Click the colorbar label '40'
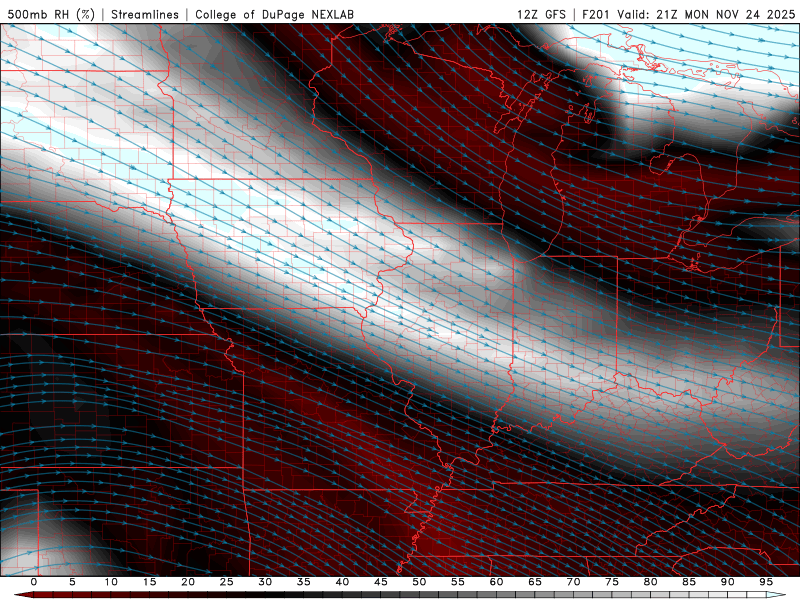The image size is (800, 600). click(x=342, y=582)
